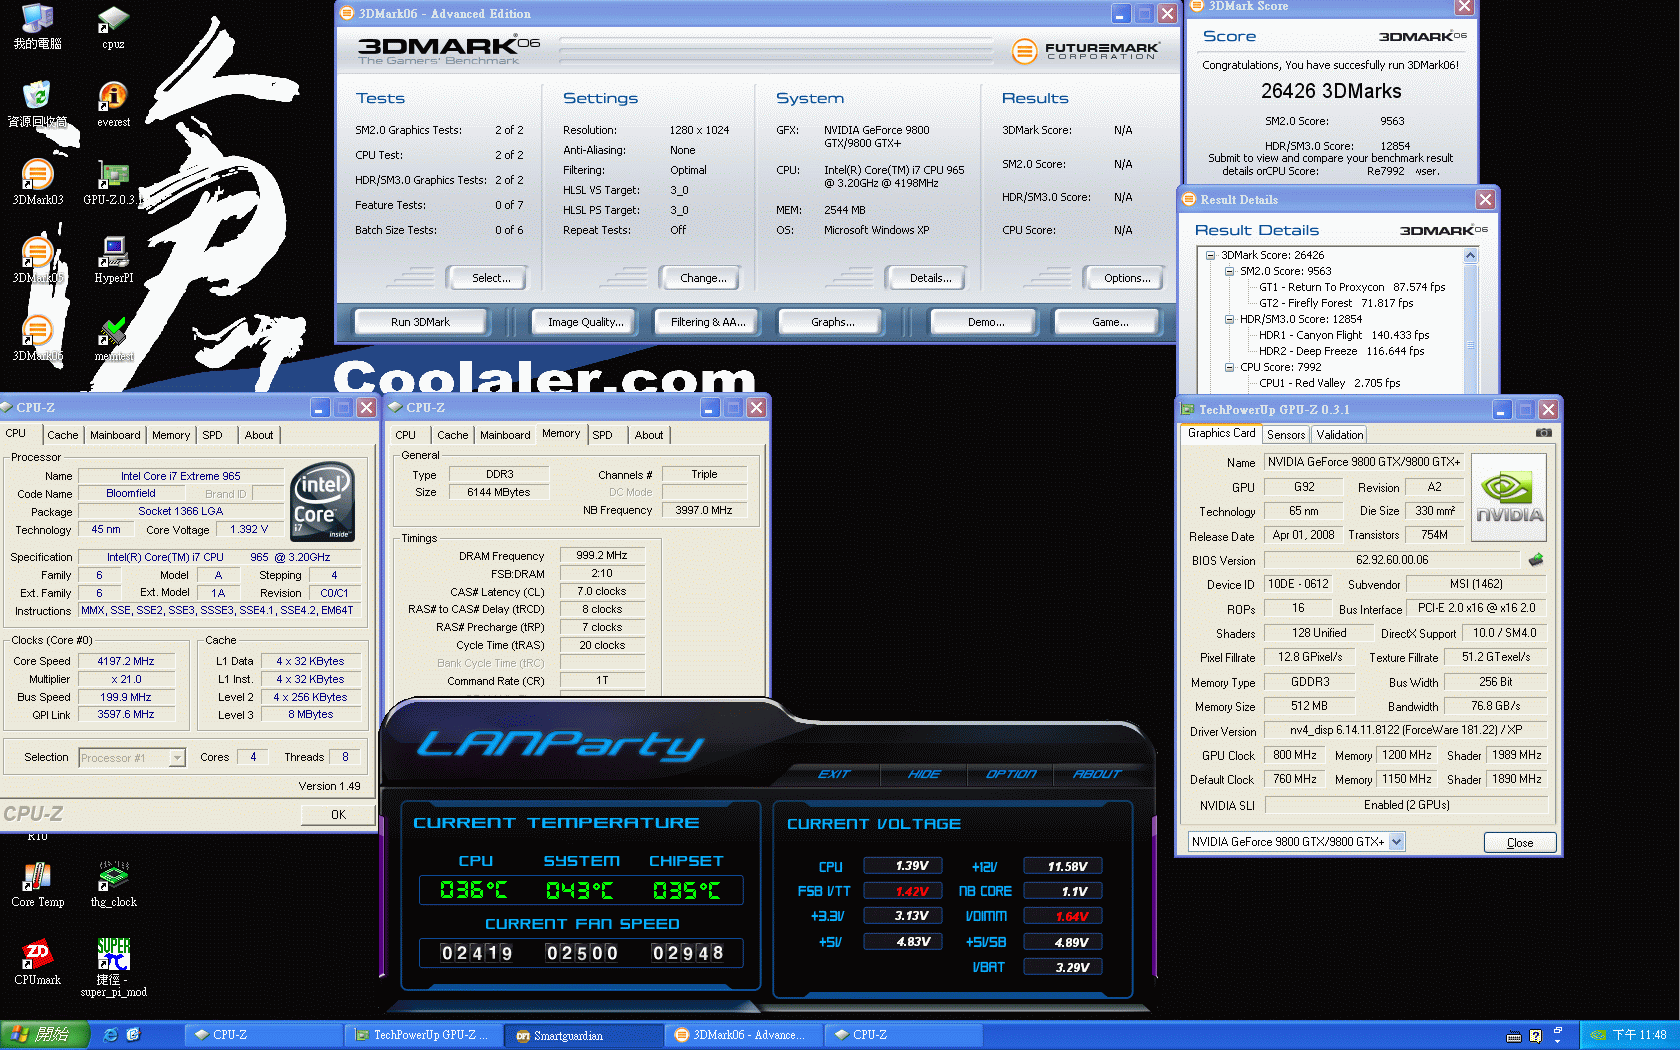This screenshot has height=1050, width=1680.
Task: Open About tab in the Memory CPU-Z window
Action: 649,435
